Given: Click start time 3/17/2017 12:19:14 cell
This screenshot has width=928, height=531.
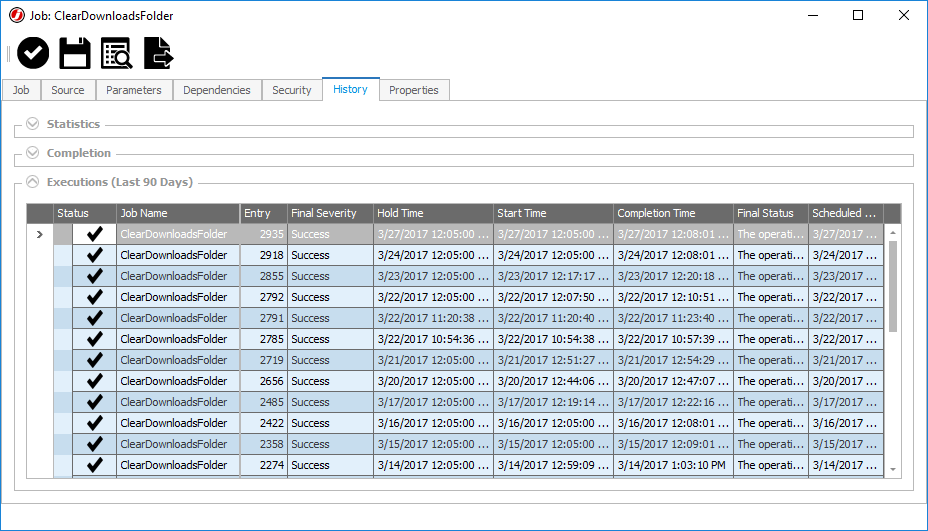Looking at the screenshot, I should [553, 403].
